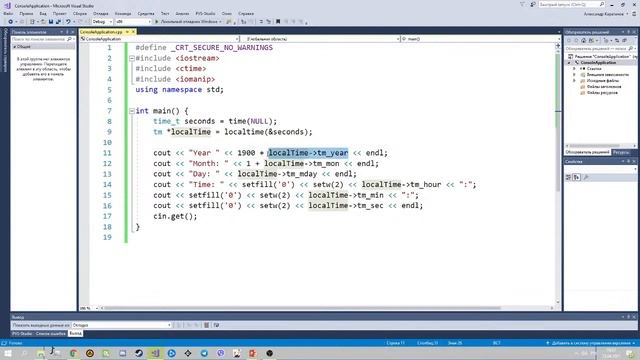640x360 pixels.
Task: Click the Undo toolbar icon
Action: tap(68, 22)
